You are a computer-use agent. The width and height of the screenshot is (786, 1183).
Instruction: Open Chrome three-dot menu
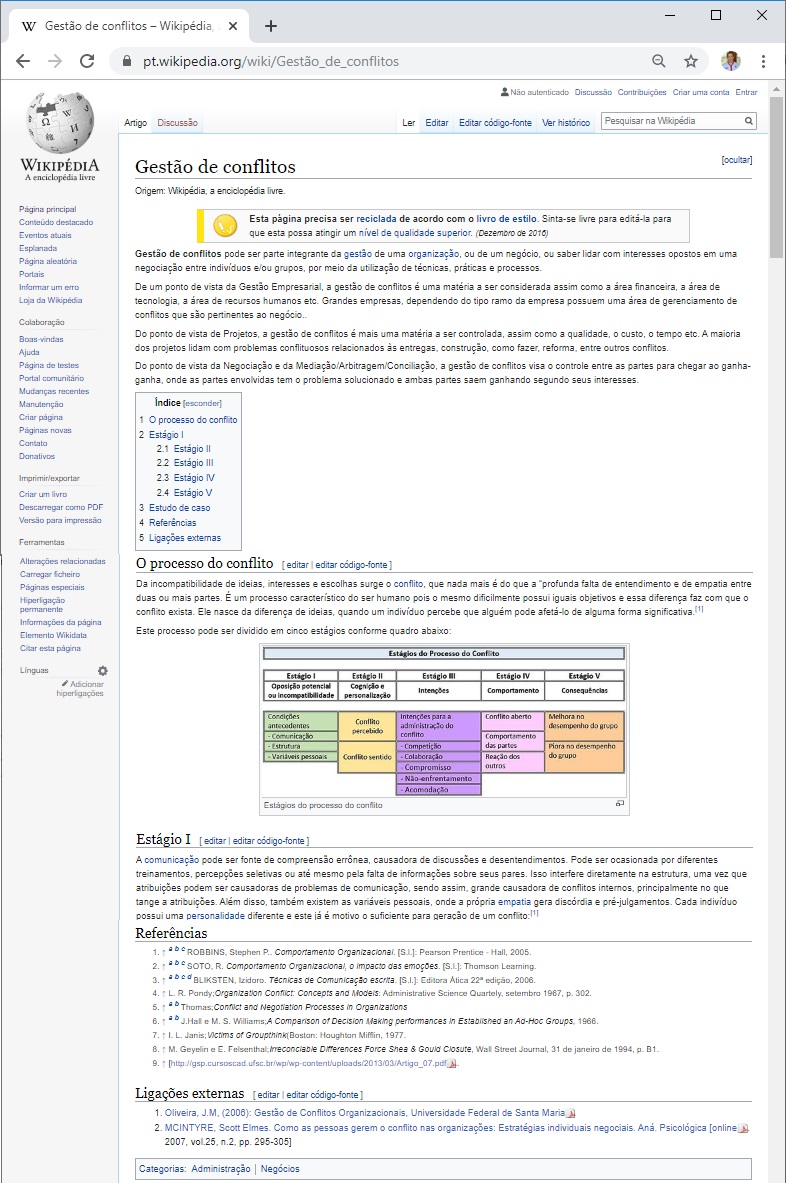(763, 61)
